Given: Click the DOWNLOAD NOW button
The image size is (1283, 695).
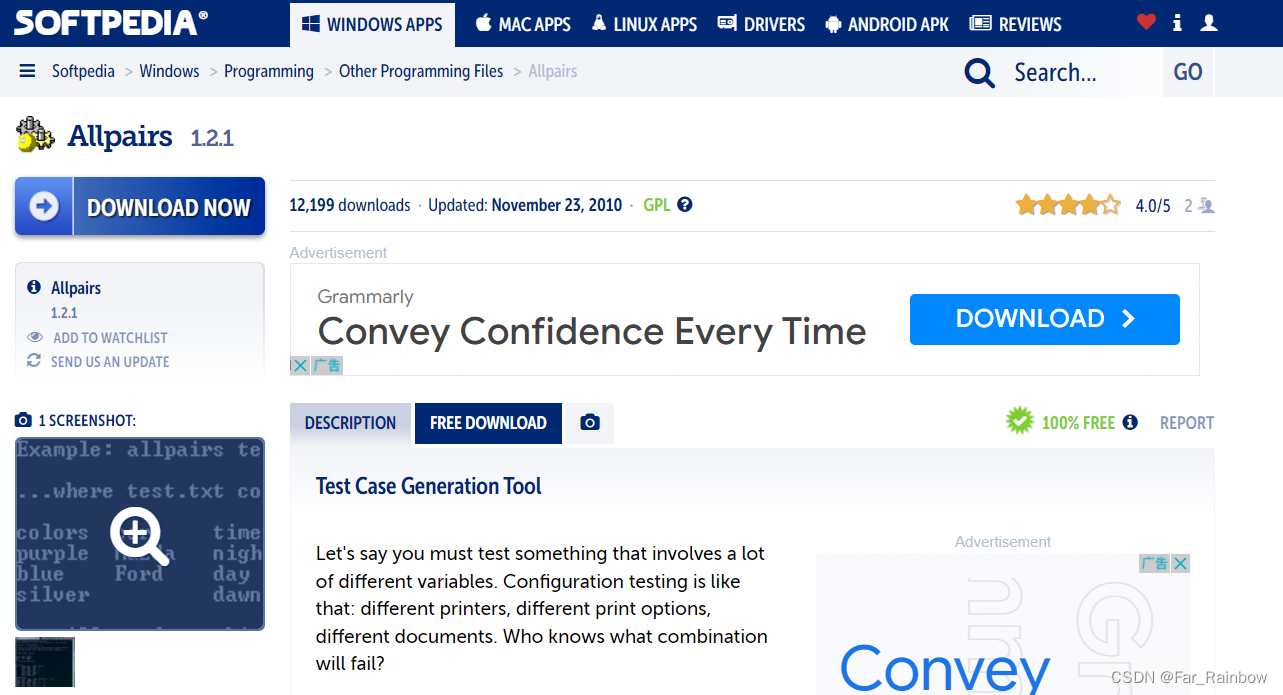Looking at the screenshot, I should coord(140,207).
